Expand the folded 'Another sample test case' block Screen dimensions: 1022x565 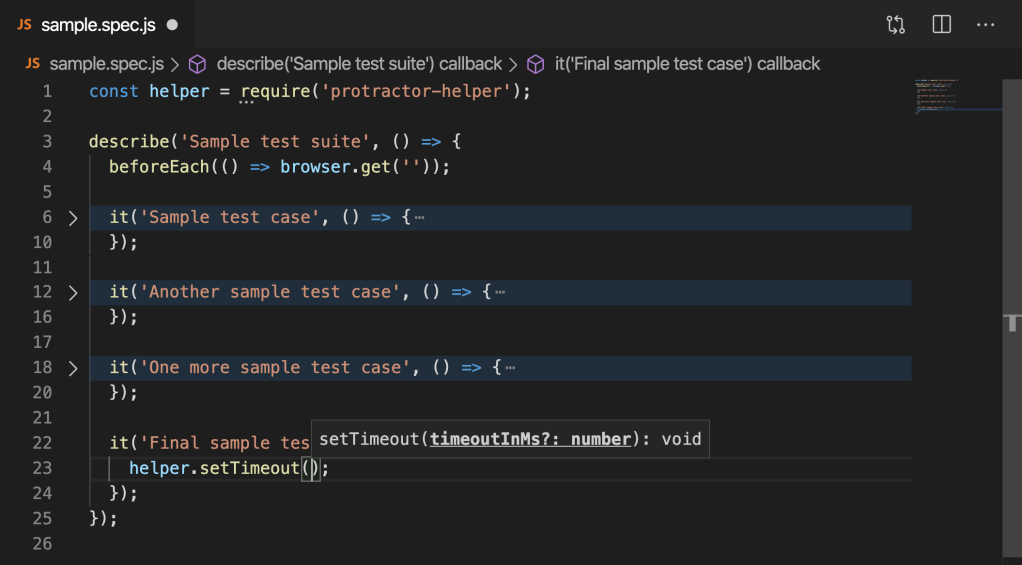72,292
